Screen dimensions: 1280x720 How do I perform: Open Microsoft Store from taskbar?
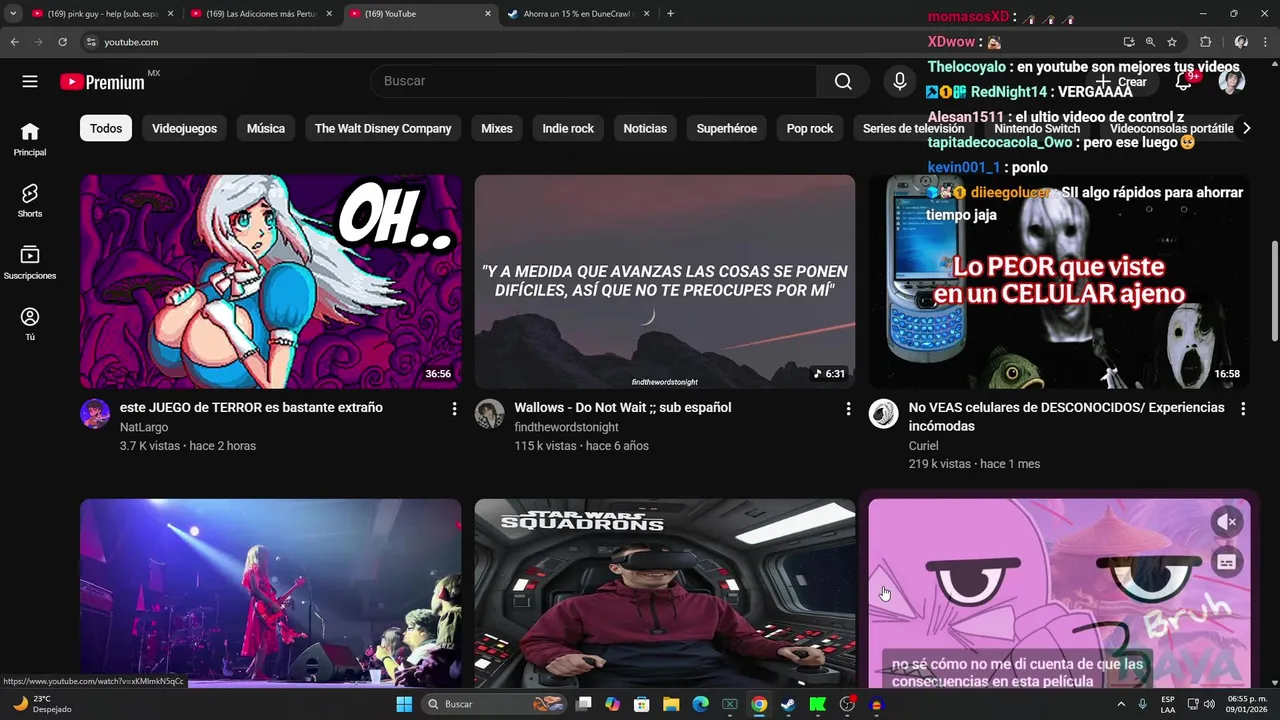tap(642, 704)
